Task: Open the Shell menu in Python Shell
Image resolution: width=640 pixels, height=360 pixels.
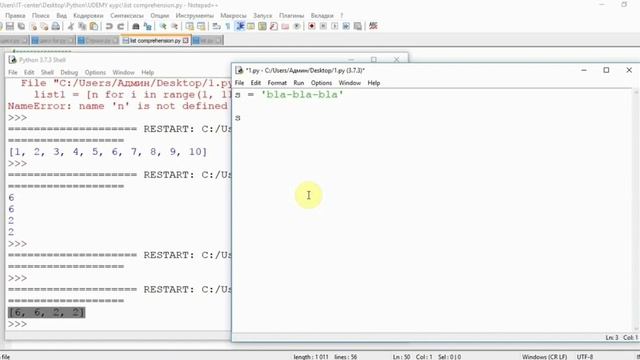Action: pos(47,72)
